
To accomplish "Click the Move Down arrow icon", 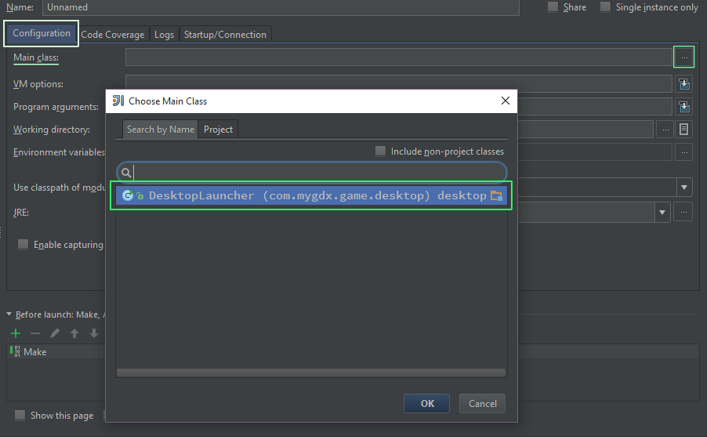I will [94, 333].
